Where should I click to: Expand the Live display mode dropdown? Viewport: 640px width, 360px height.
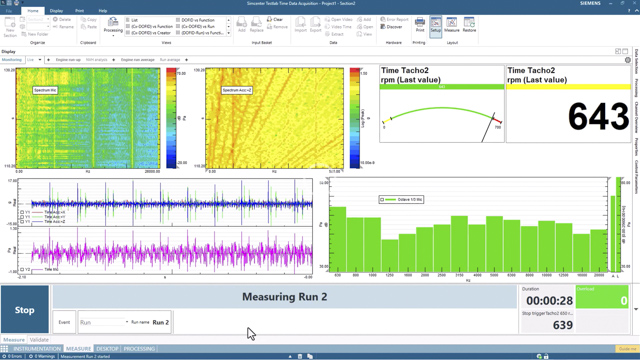click(x=40, y=60)
